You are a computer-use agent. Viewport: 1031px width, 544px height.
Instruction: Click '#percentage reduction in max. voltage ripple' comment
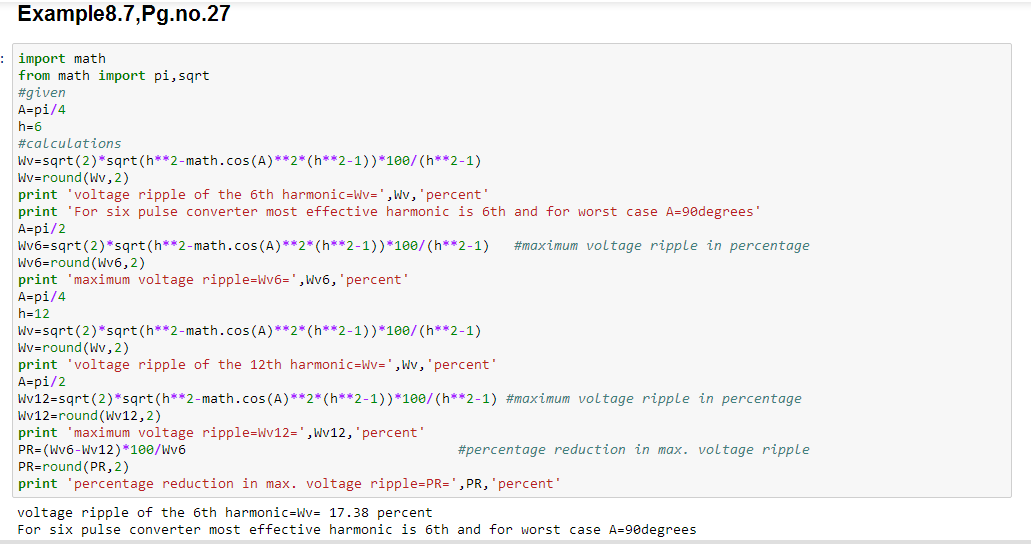(x=634, y=449)
